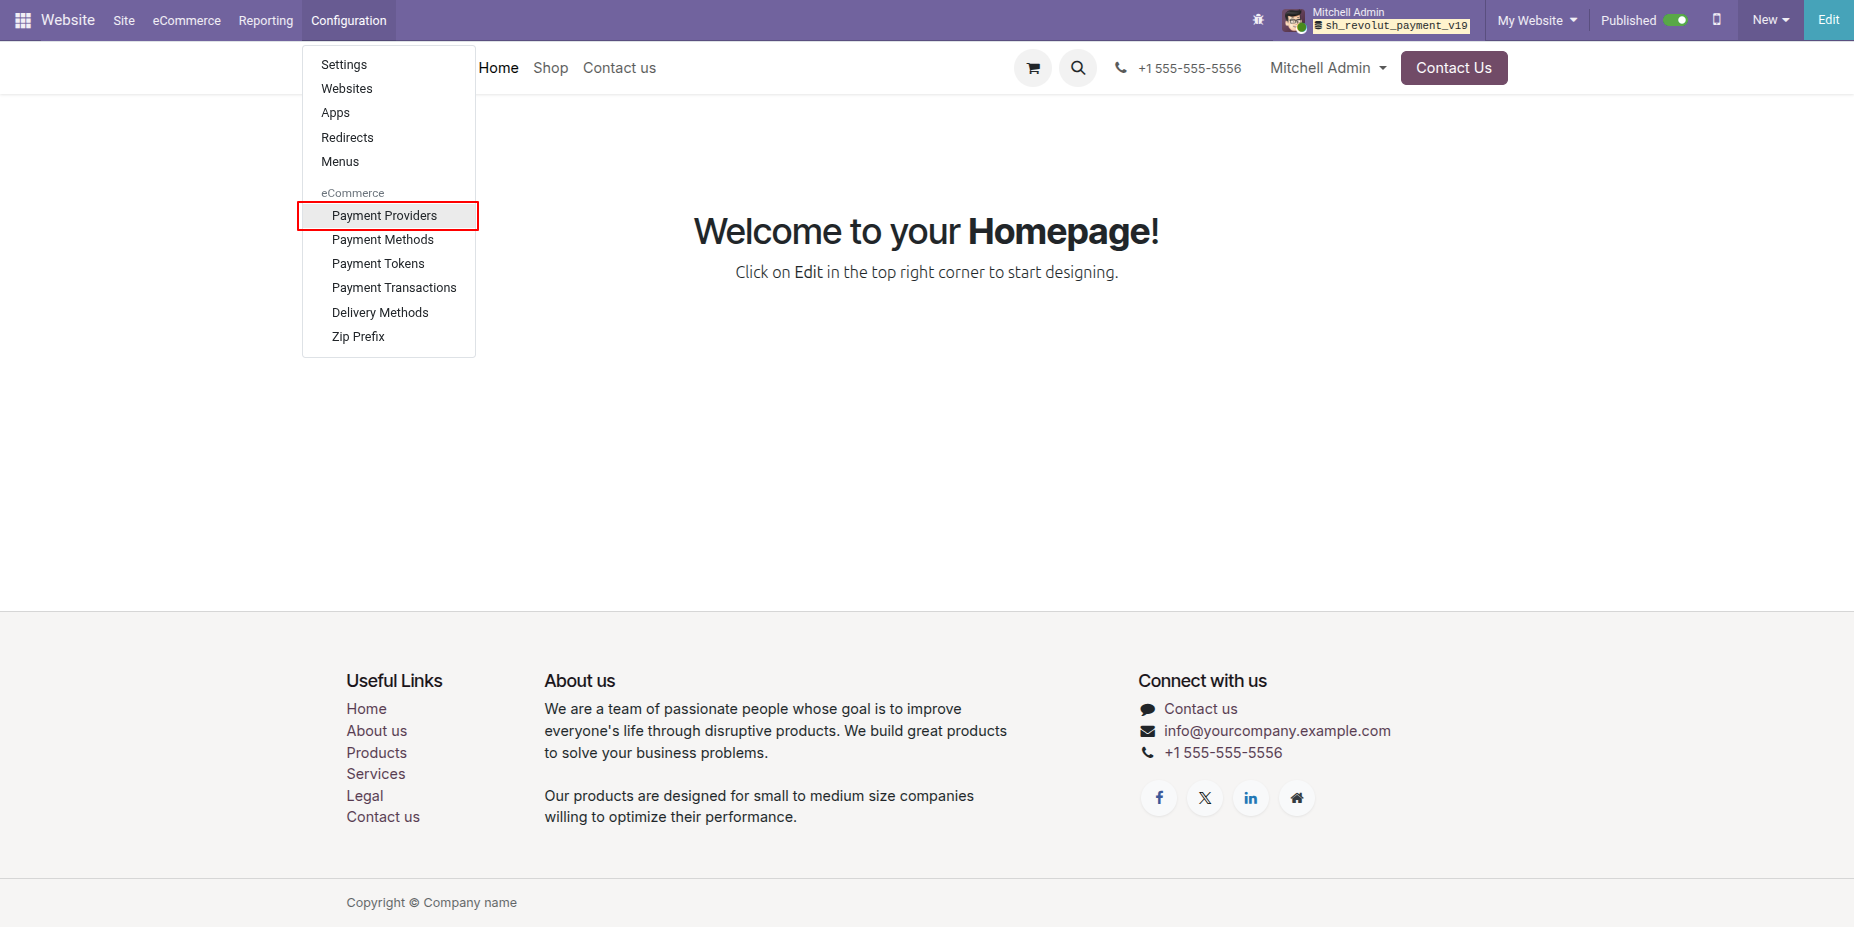
Task: Select Redirects menu entry
Action: pos(389,138)
